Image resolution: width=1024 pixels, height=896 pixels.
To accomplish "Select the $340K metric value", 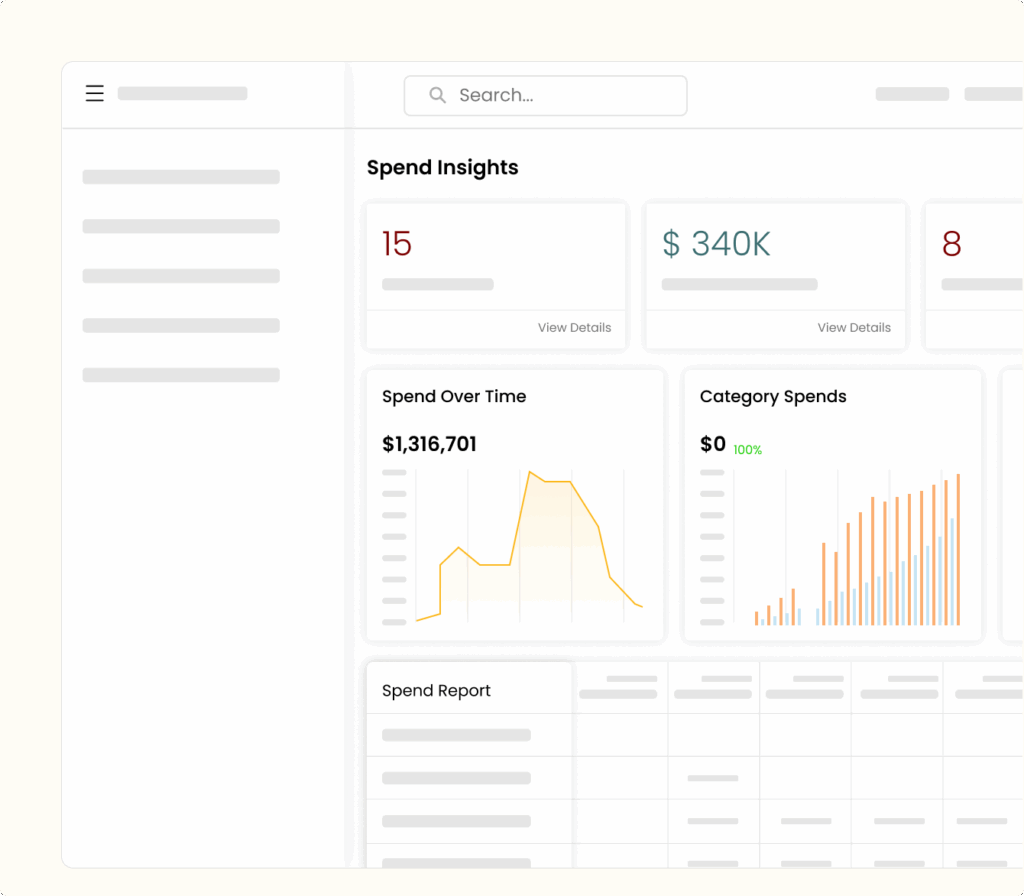I will (716, 244).
